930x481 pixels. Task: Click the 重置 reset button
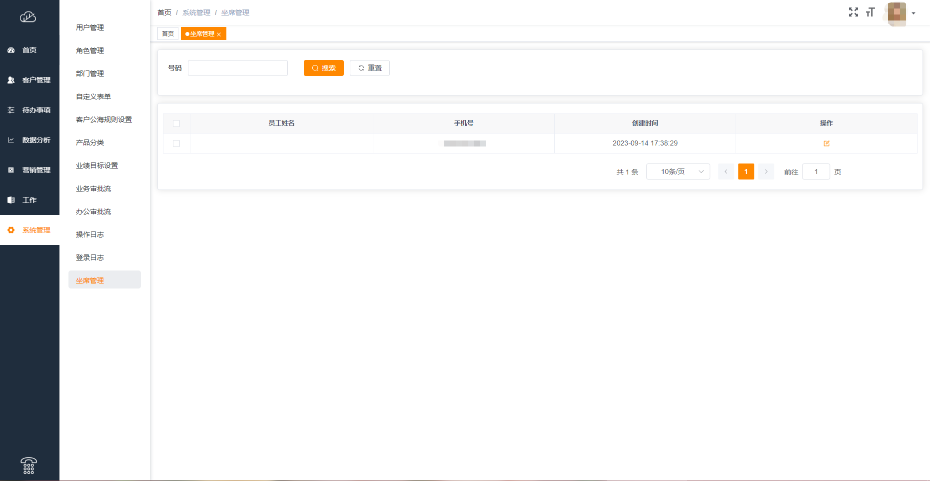[x=370, y=68]
